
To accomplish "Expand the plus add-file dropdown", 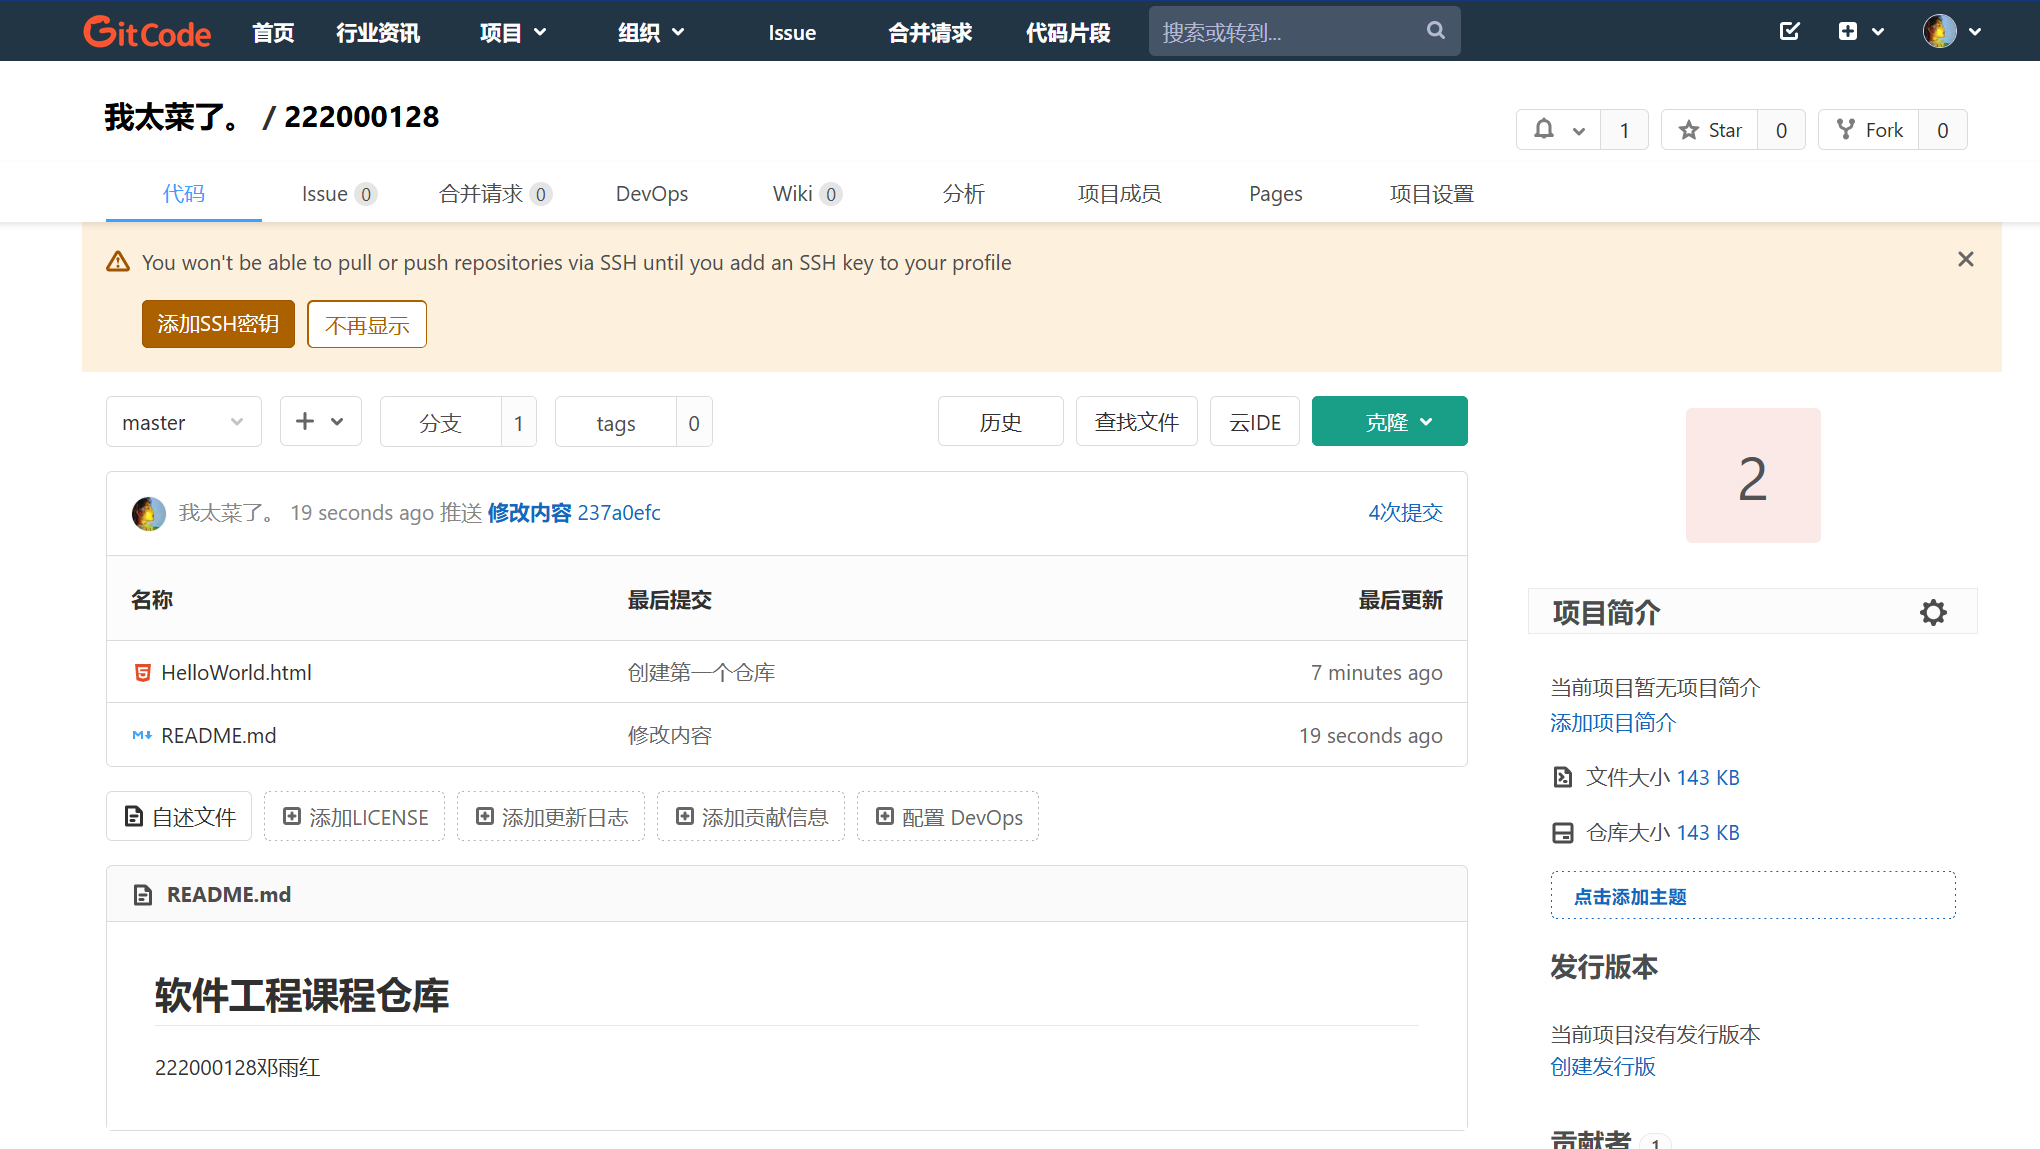I will (x=320, y=422).
